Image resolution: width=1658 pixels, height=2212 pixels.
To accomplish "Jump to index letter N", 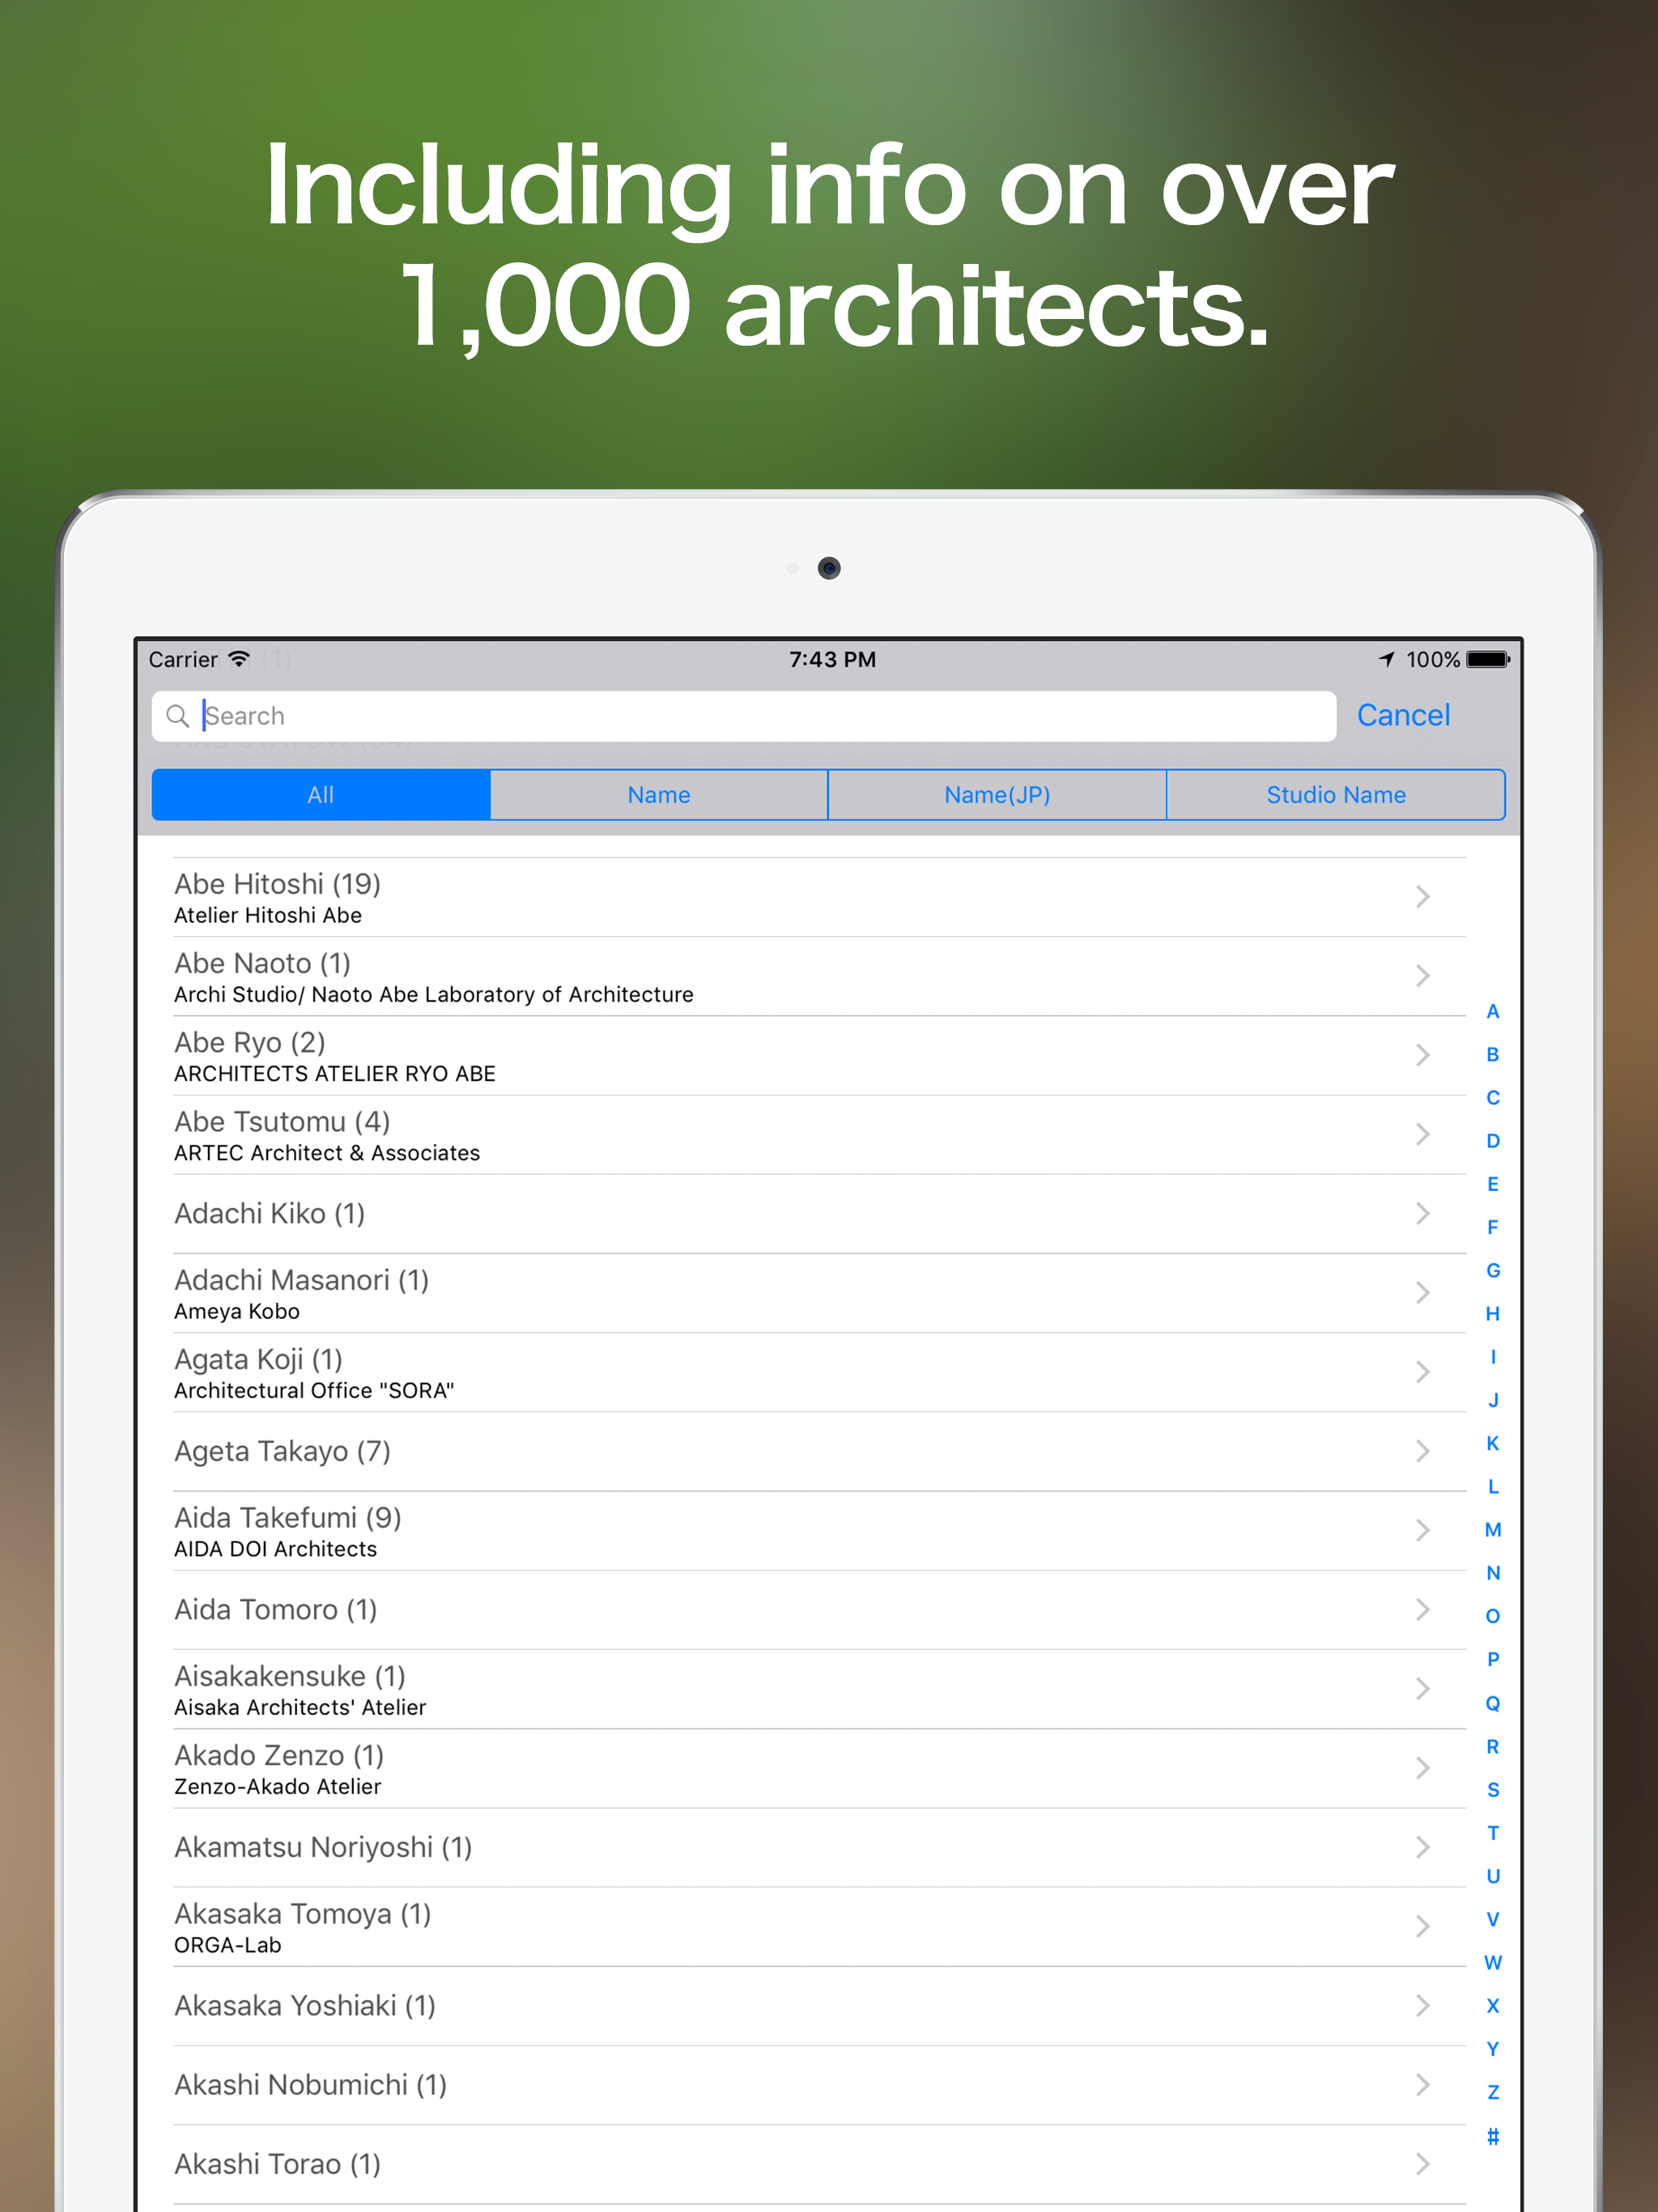I will click(1493, 1573).
